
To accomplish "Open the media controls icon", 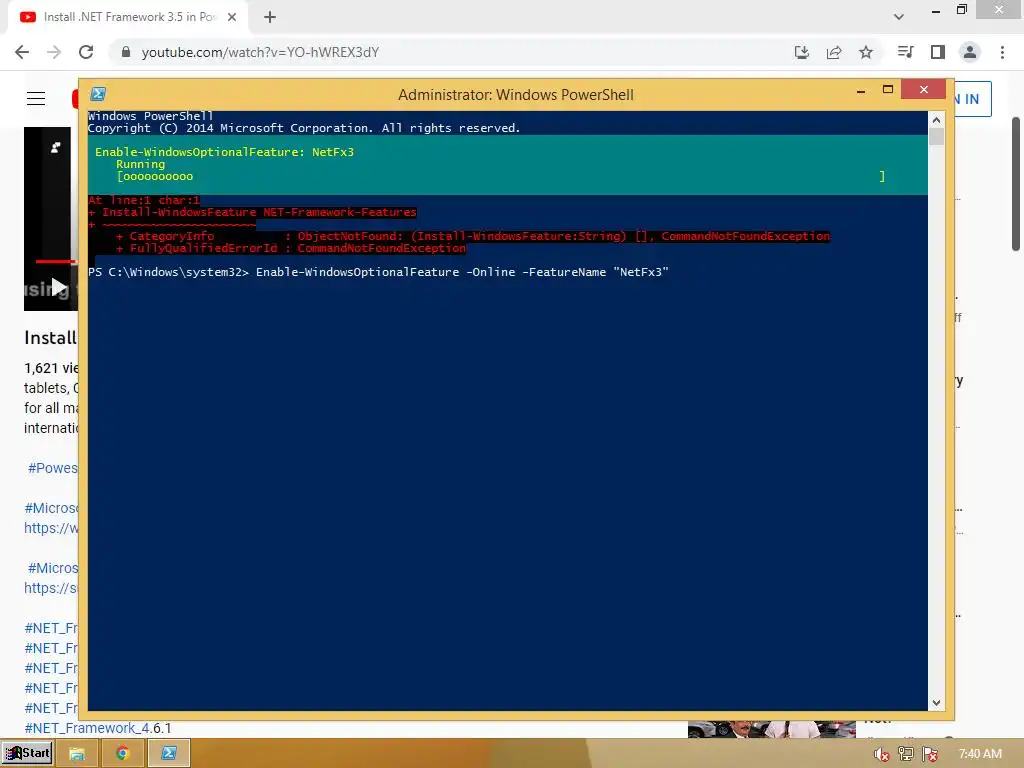I will [x=905, y=52].
